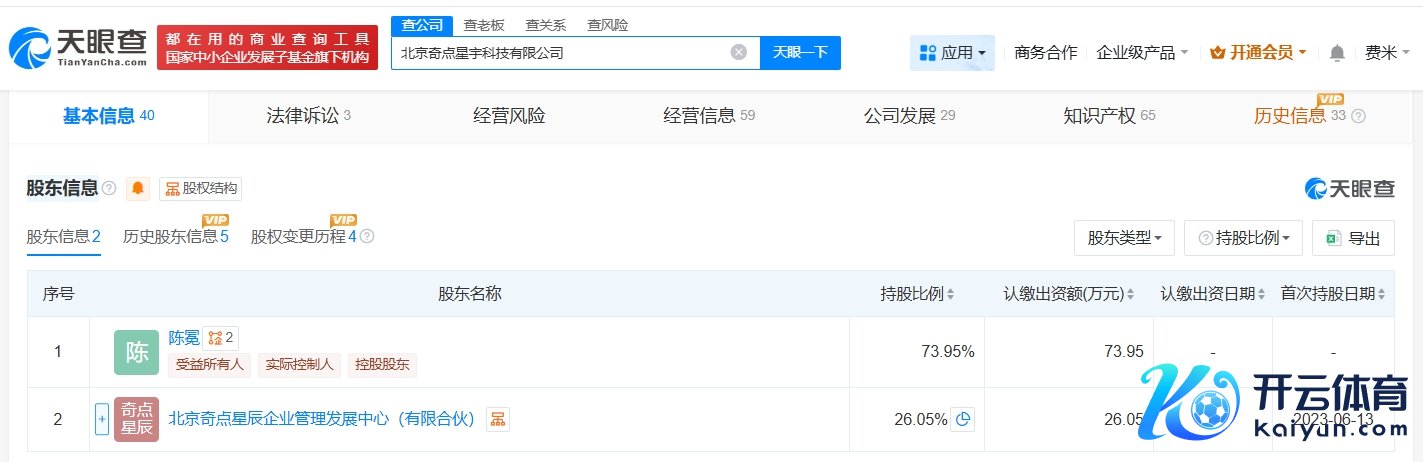This screenshot has height=462, width=1423.
Task: Click the company name search input field
Action: click(x=560, y=53)
